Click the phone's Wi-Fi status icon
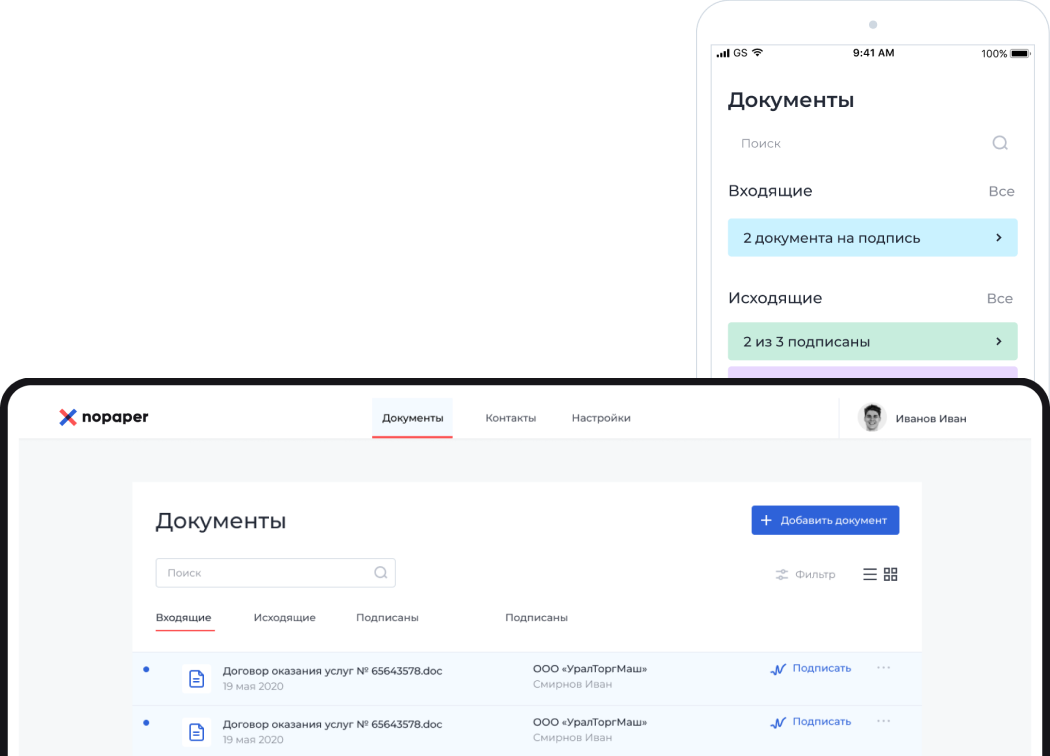Screen dimensions: 1050x756 (x=757, y=52)
